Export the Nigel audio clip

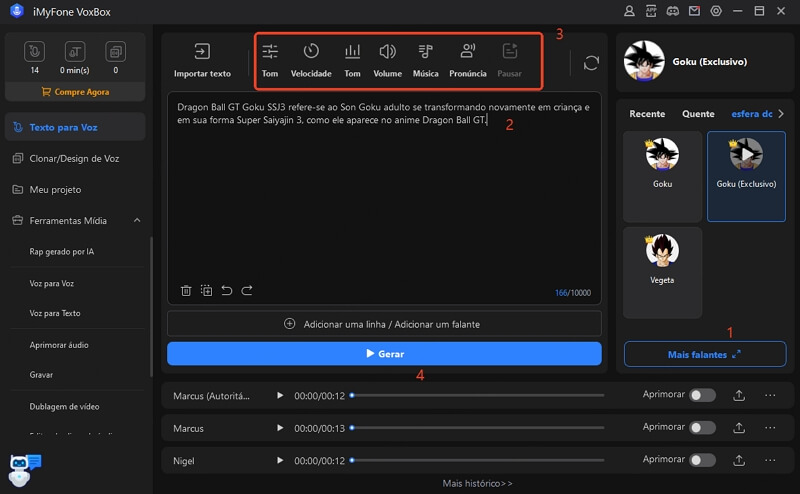point(739,461)
